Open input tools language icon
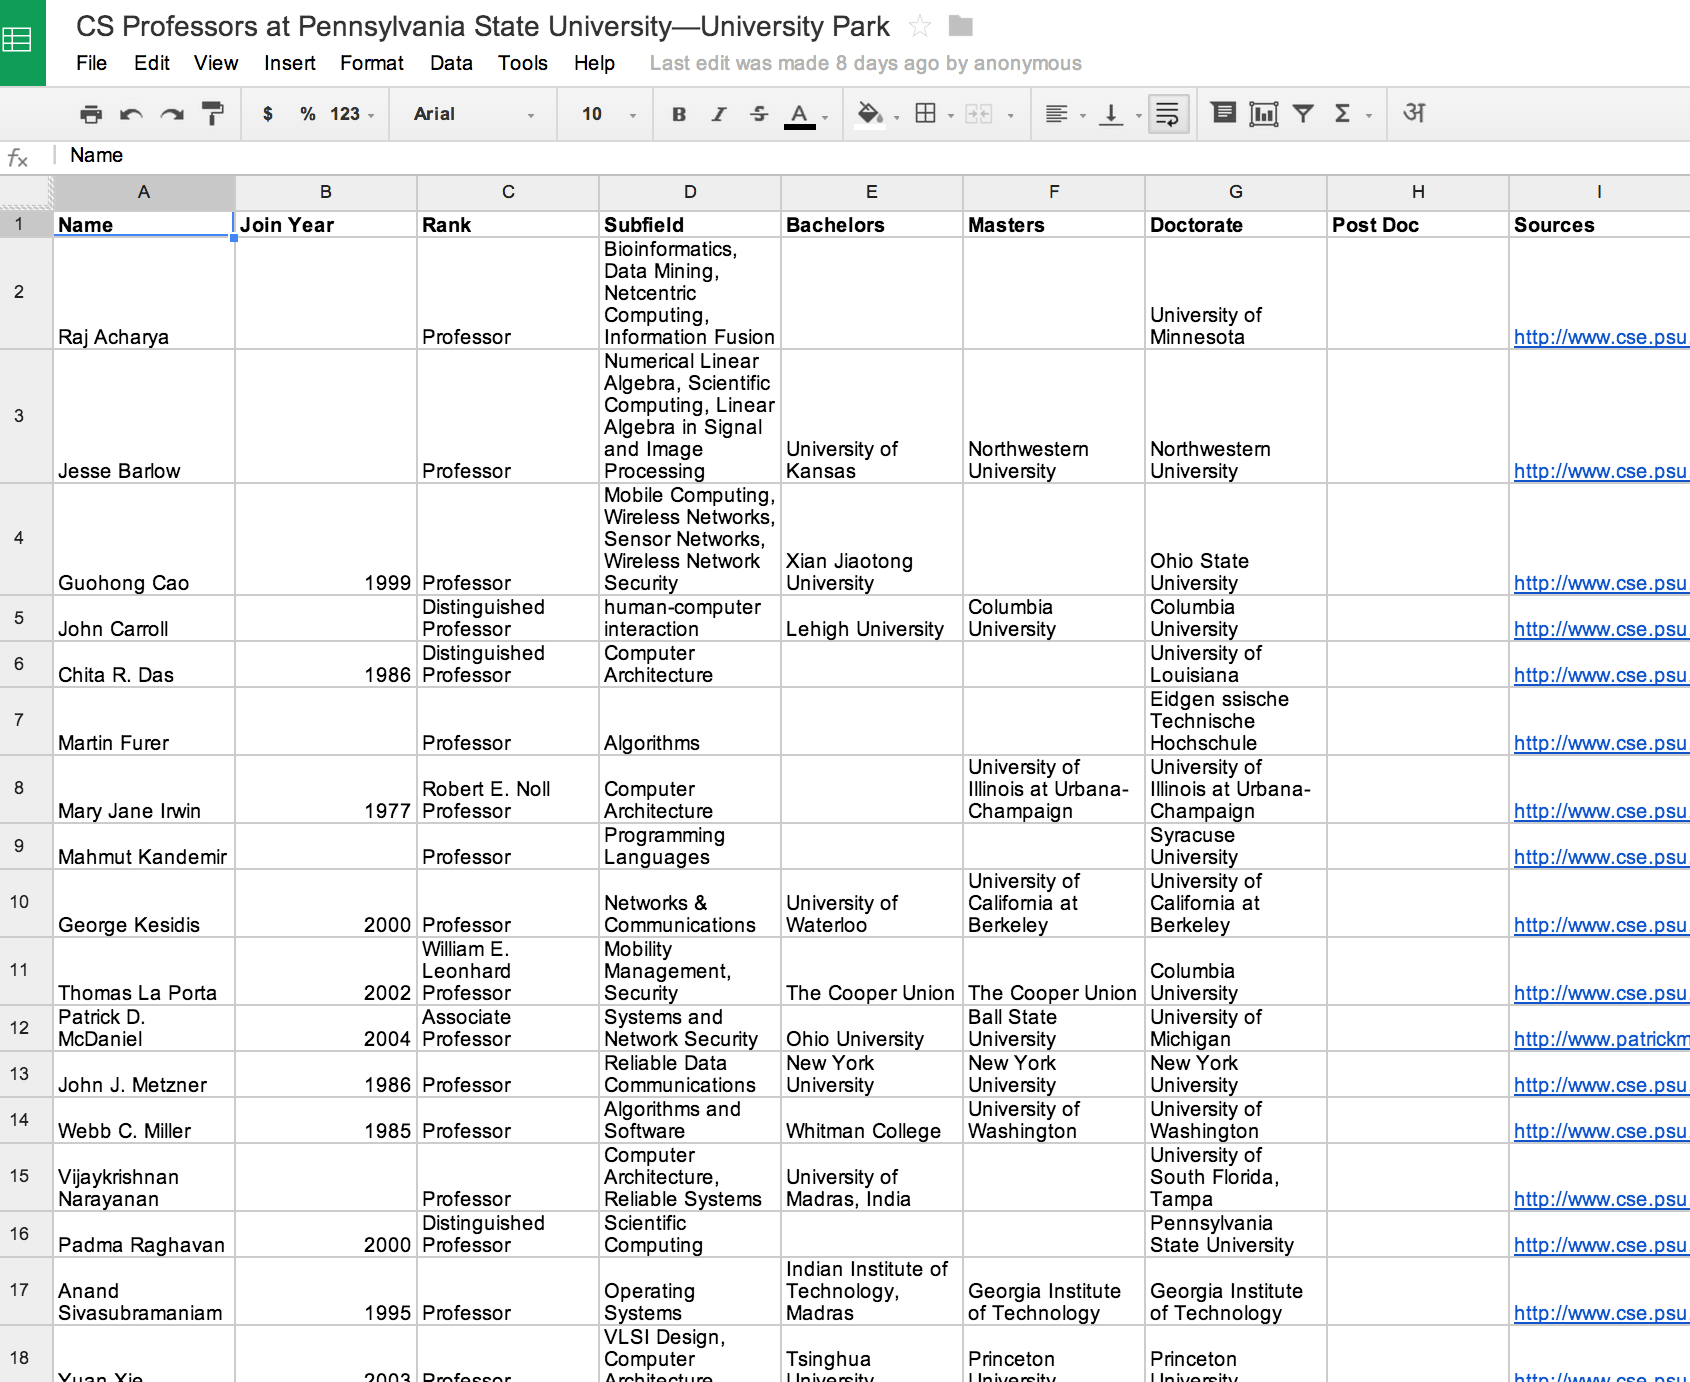The image size is (1690, 1382). 1413,113
